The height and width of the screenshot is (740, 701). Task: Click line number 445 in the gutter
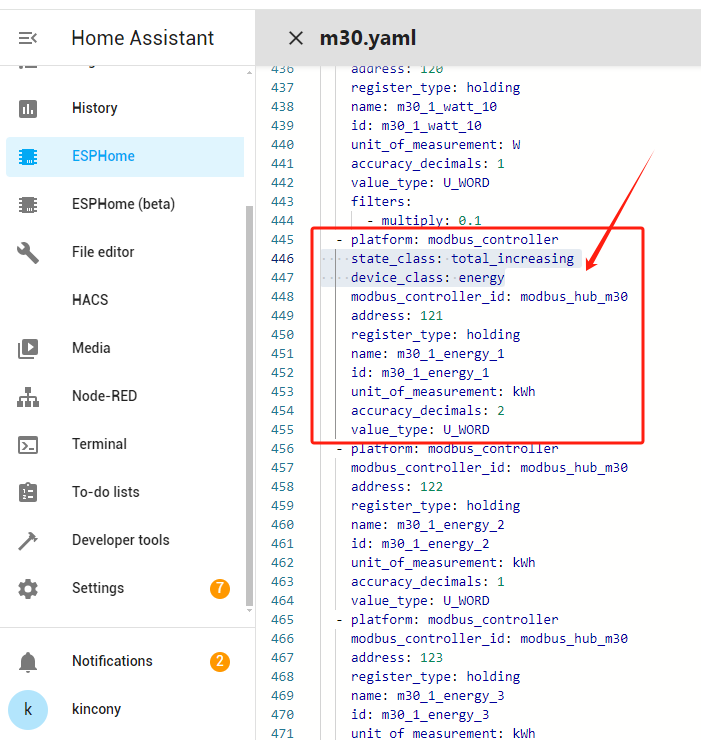point(282,240)
